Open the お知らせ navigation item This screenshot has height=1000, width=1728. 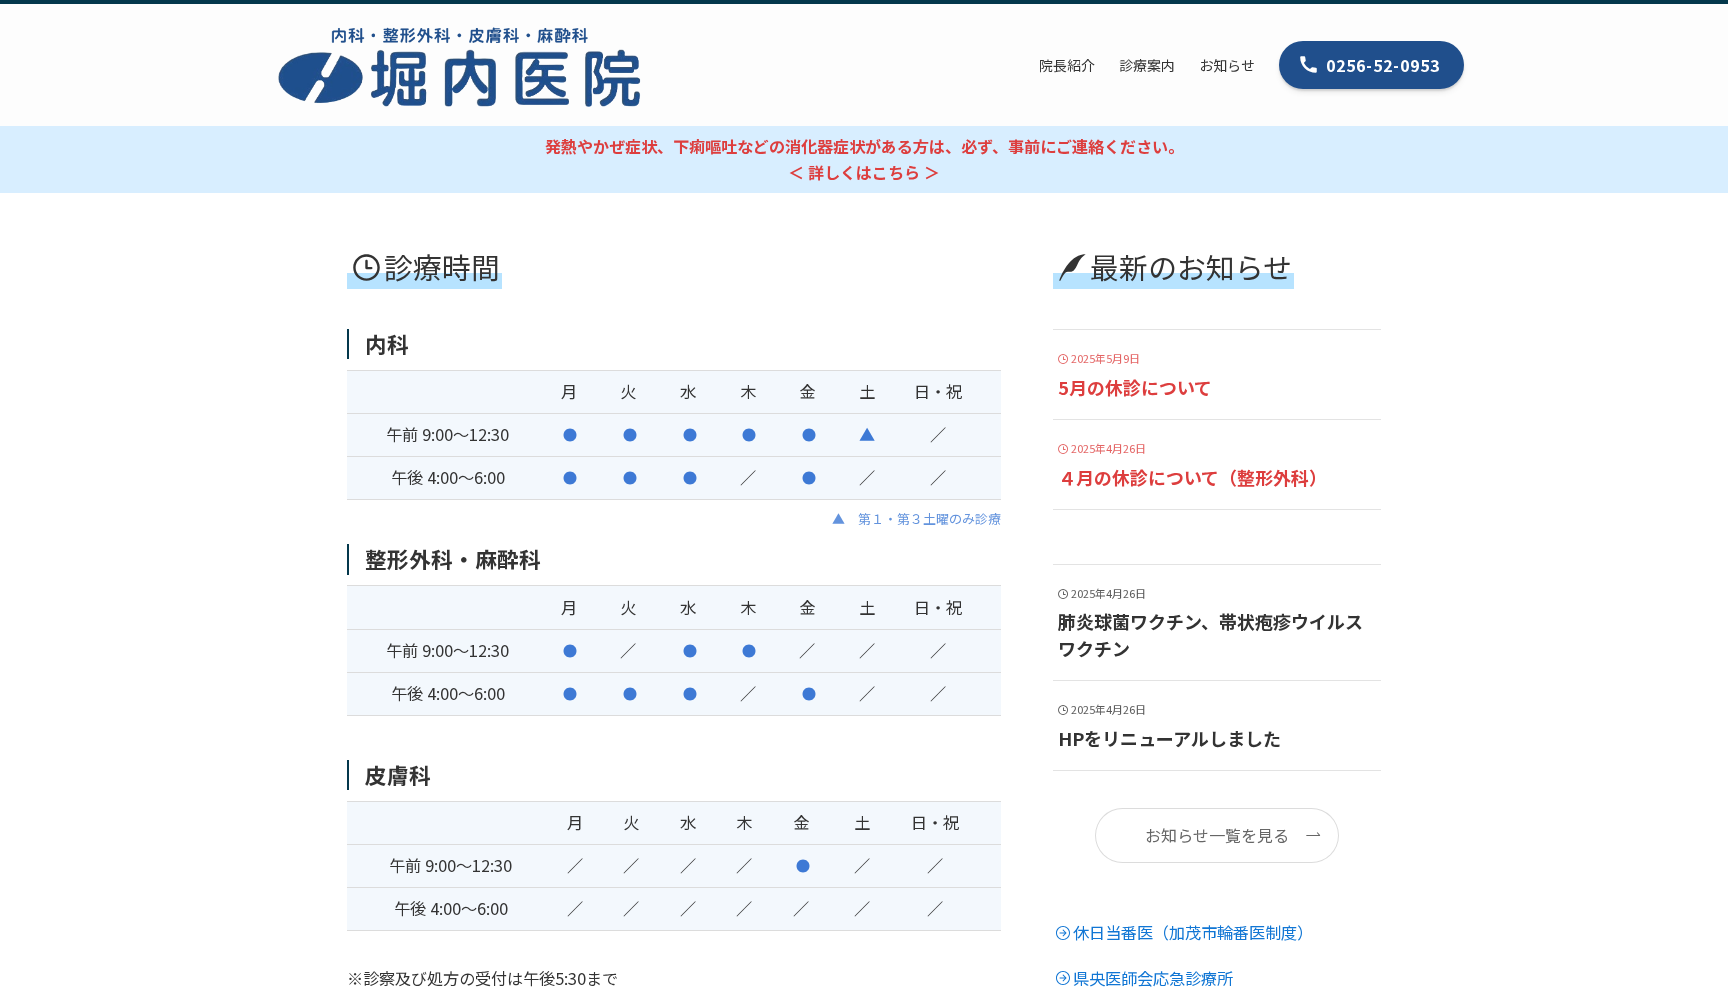[1226, 65]
